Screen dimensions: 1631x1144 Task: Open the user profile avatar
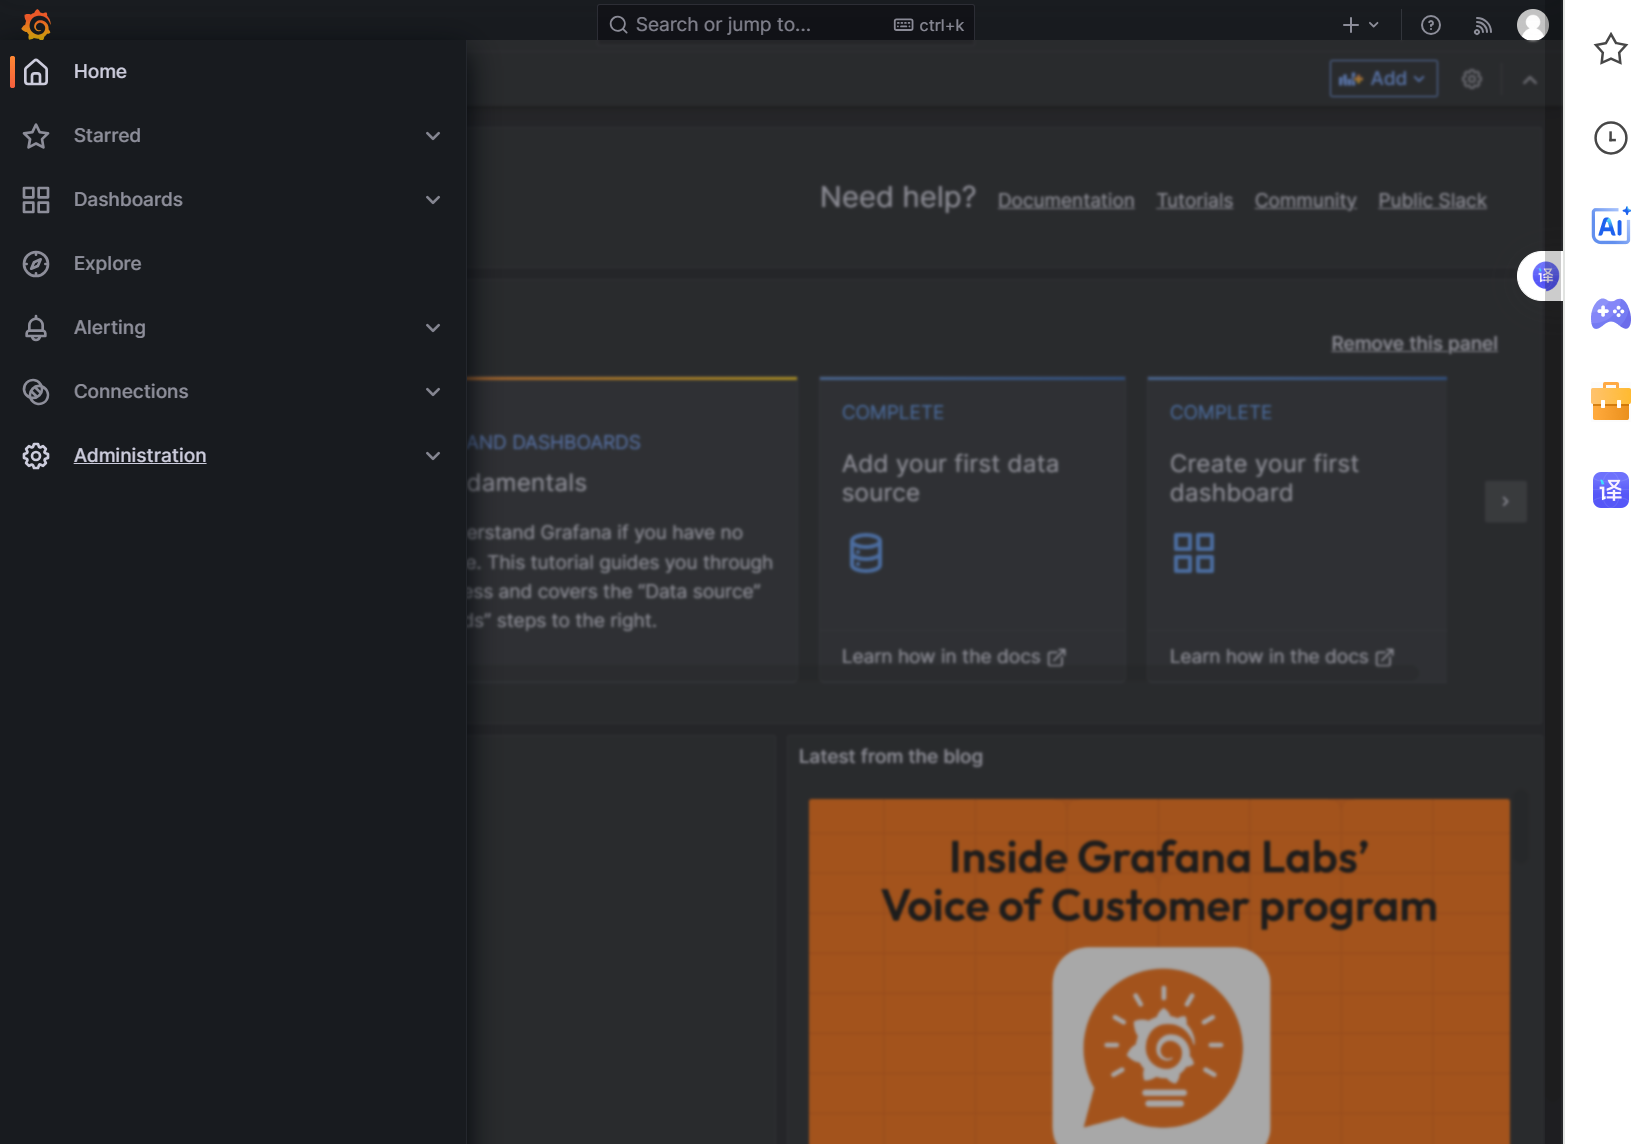point(1533,25)
